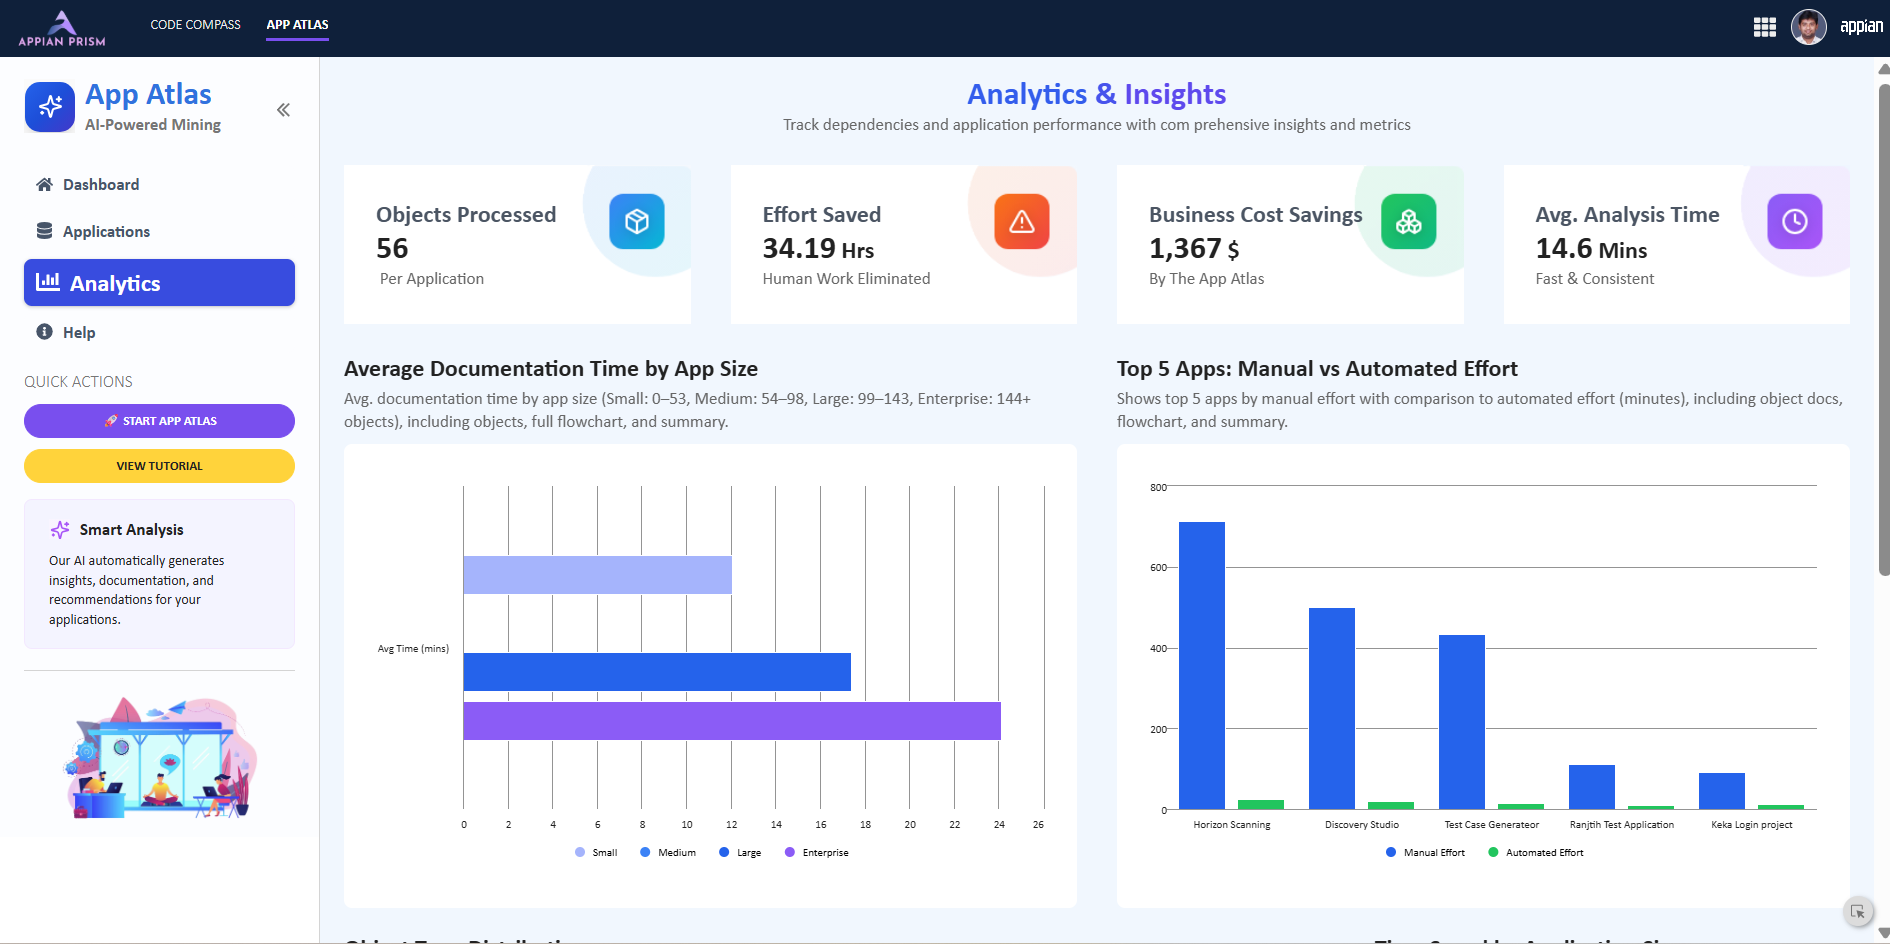1890x944 pixels.
Task: Click the user profile avatar
Action: 1808,27
